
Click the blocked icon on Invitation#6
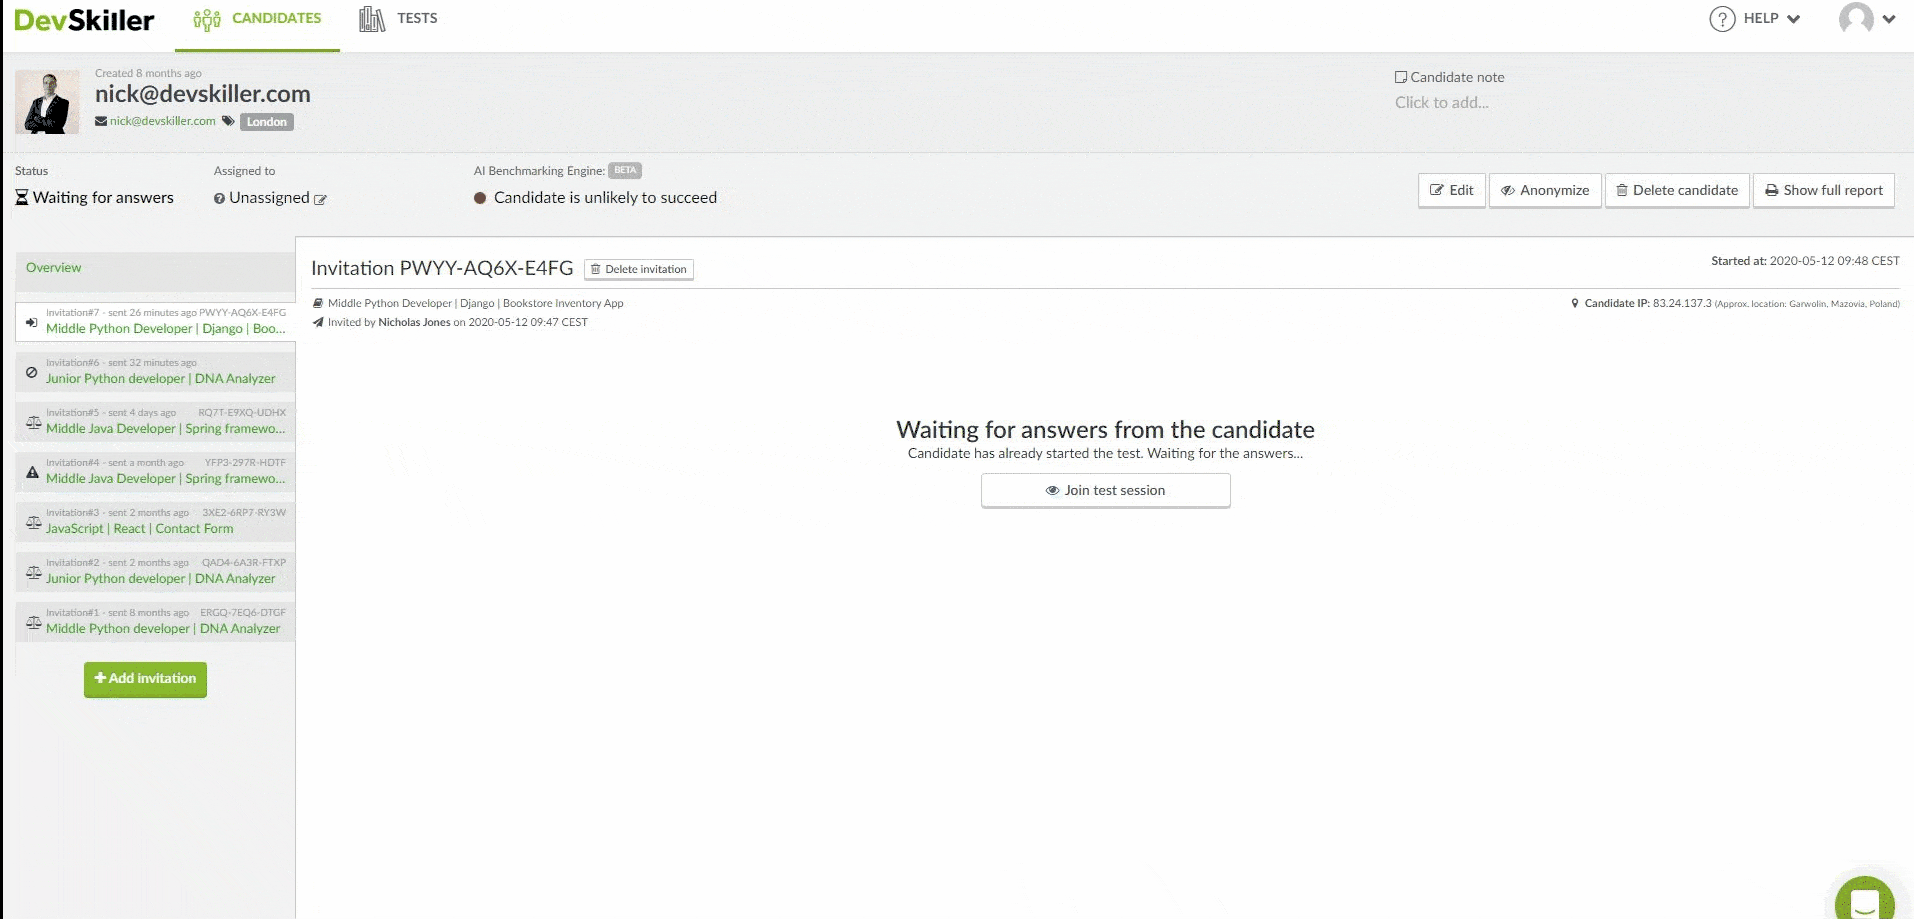pos(32,372)
